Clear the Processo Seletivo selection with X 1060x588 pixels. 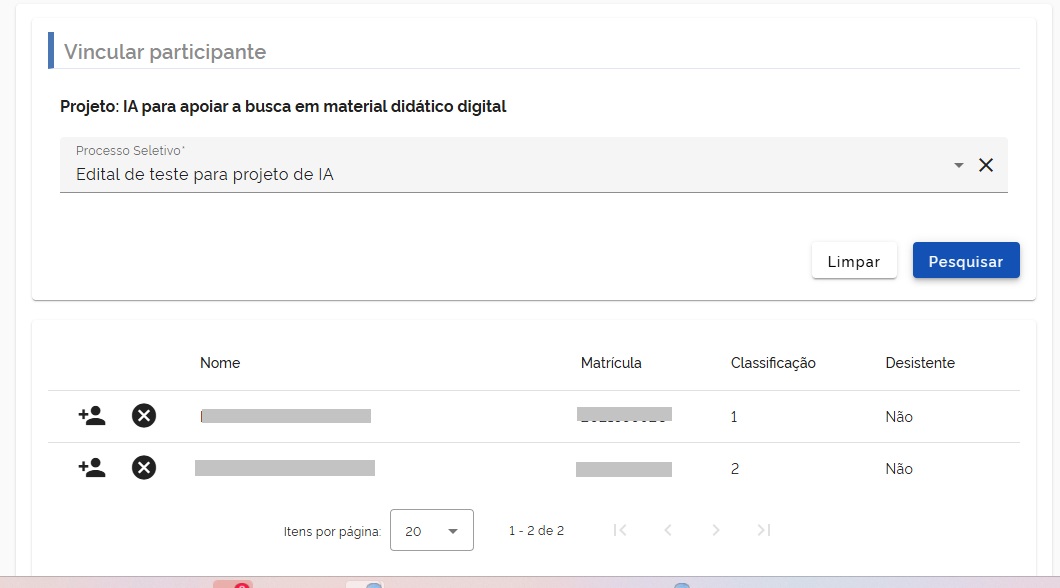coord(986,165)
